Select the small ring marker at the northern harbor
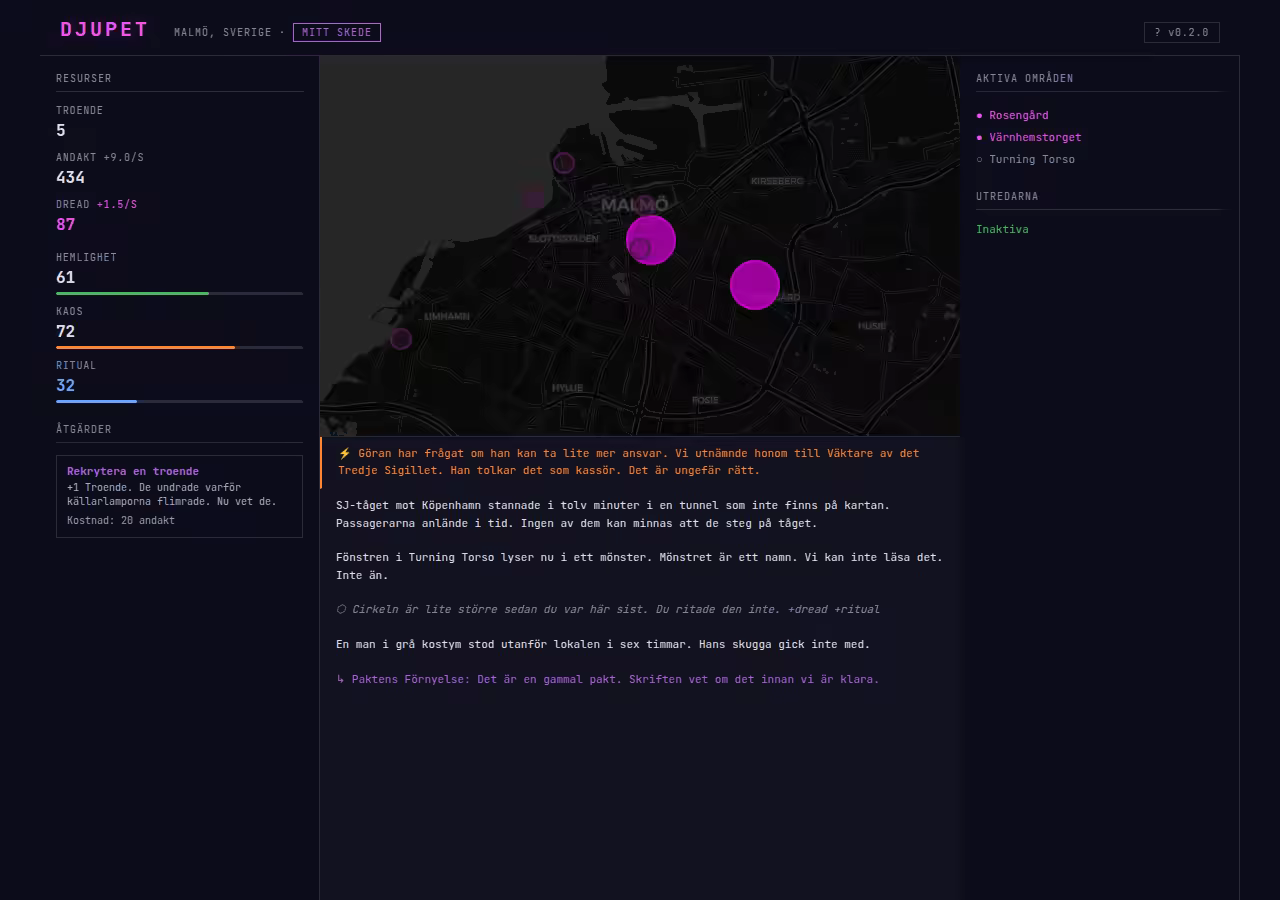 click(564, 163)
